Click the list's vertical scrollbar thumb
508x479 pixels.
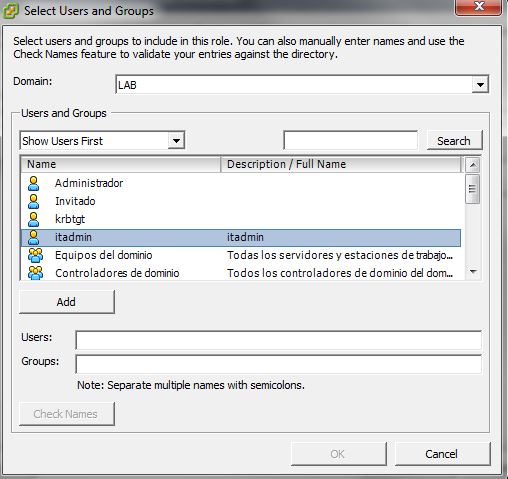click(x=473, y=189)
